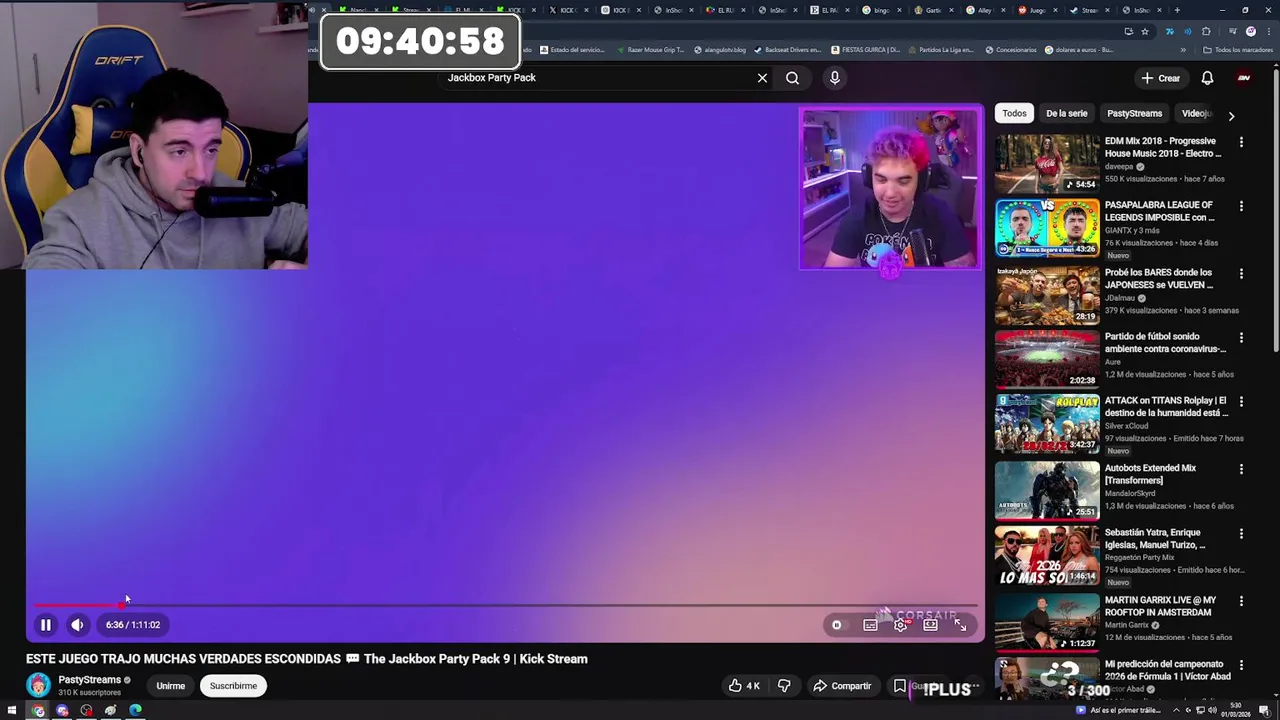Open MARTIN GARRIX LIVE title link

pos(1160,606)
